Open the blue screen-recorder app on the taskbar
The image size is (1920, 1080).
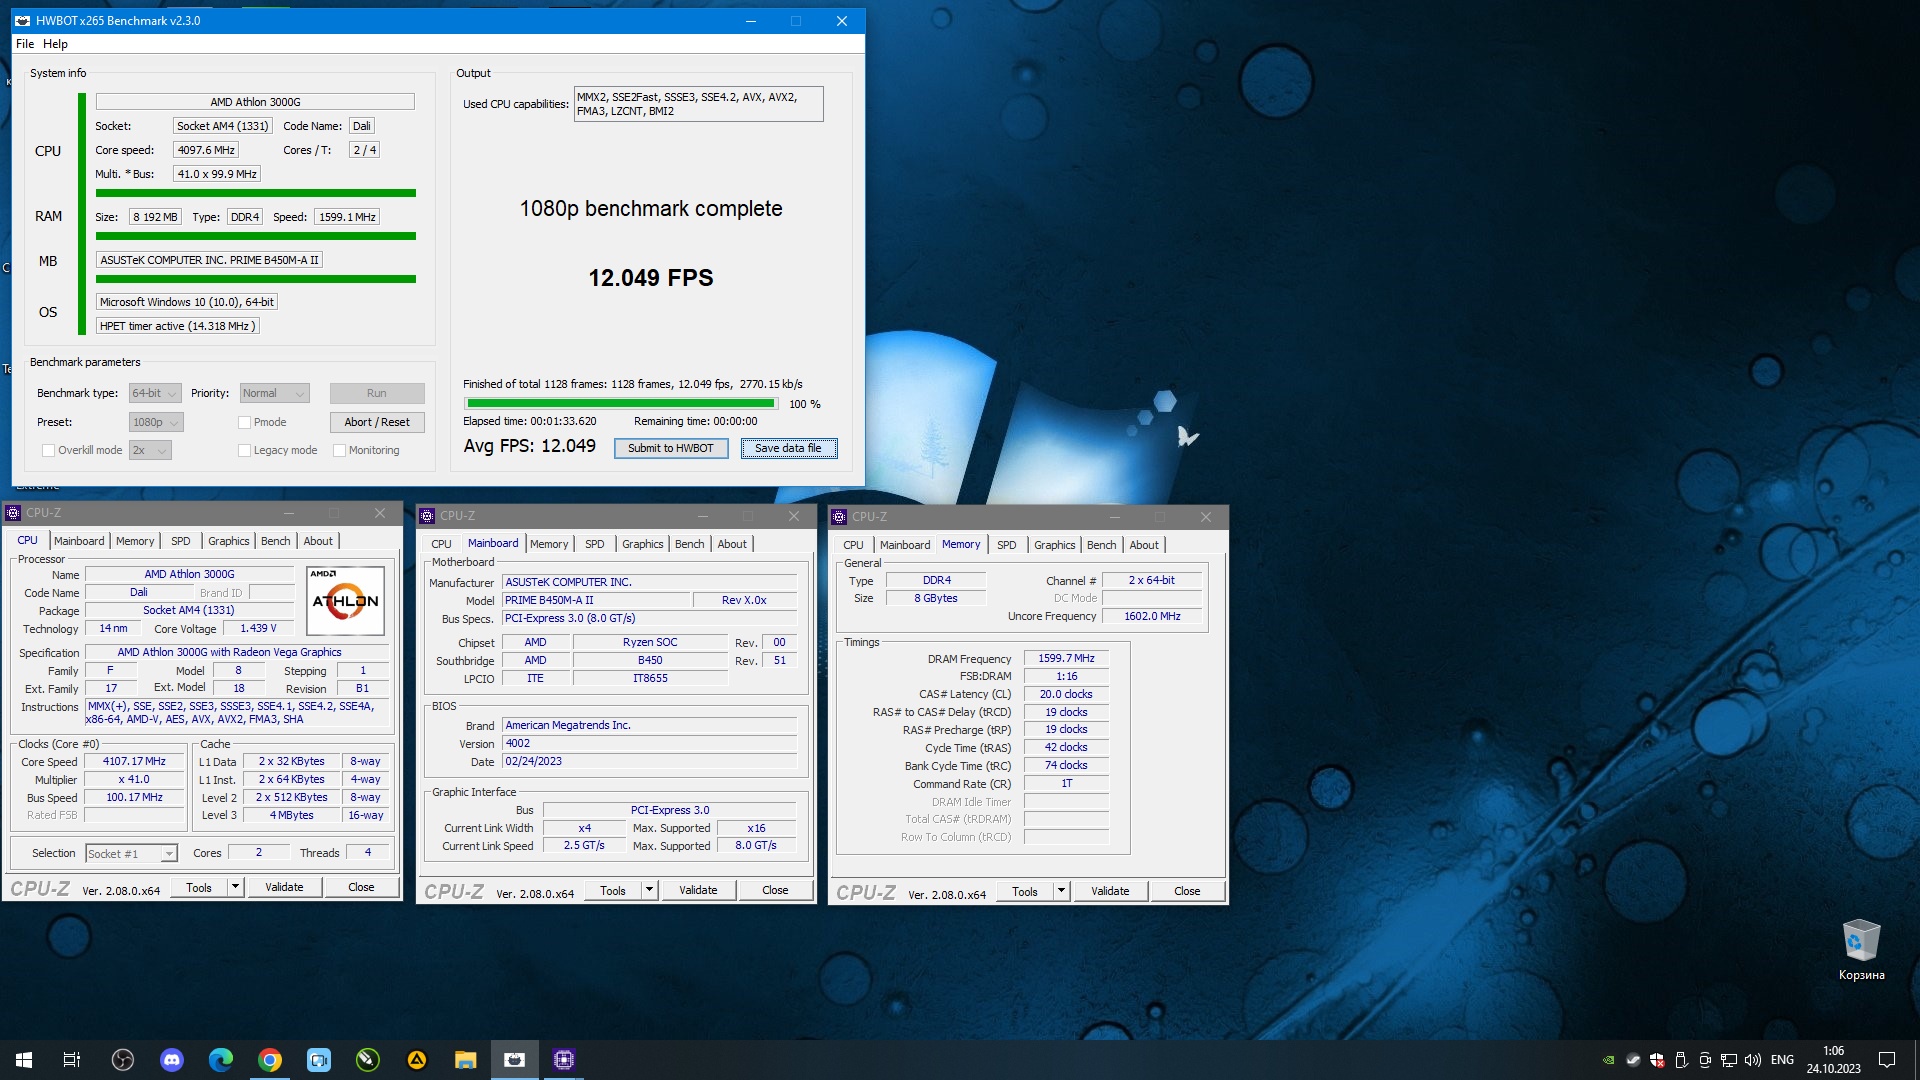tap(319, 1060)
